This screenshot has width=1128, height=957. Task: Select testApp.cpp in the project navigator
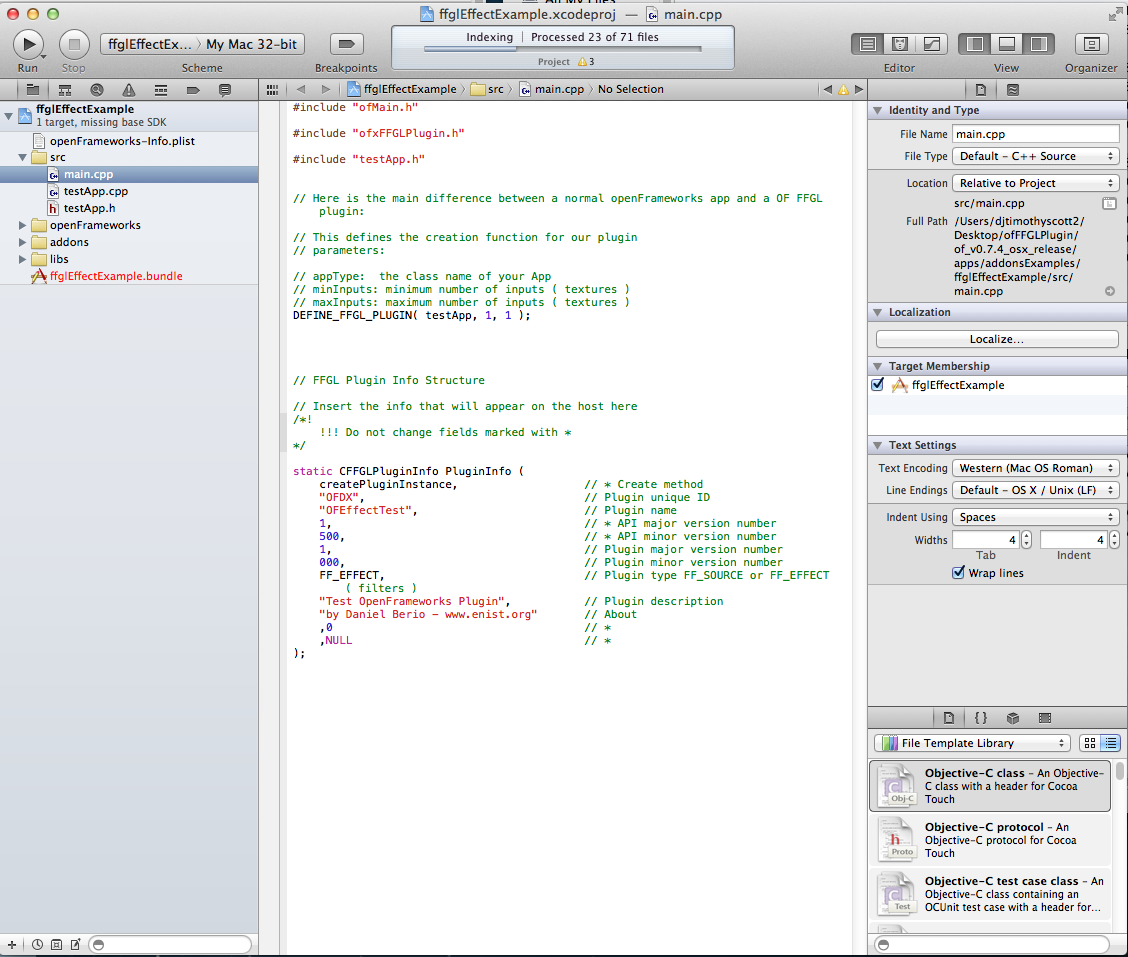(x=95, y=191)
